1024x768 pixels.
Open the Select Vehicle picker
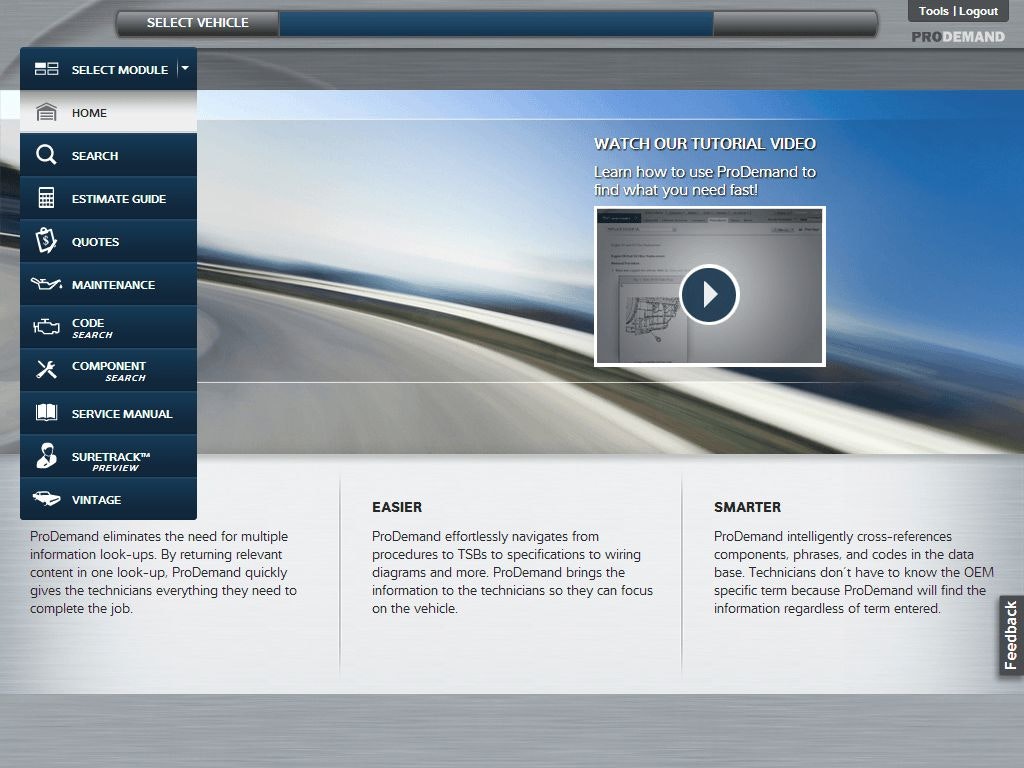pyautogui.click(x=196, y=22)
